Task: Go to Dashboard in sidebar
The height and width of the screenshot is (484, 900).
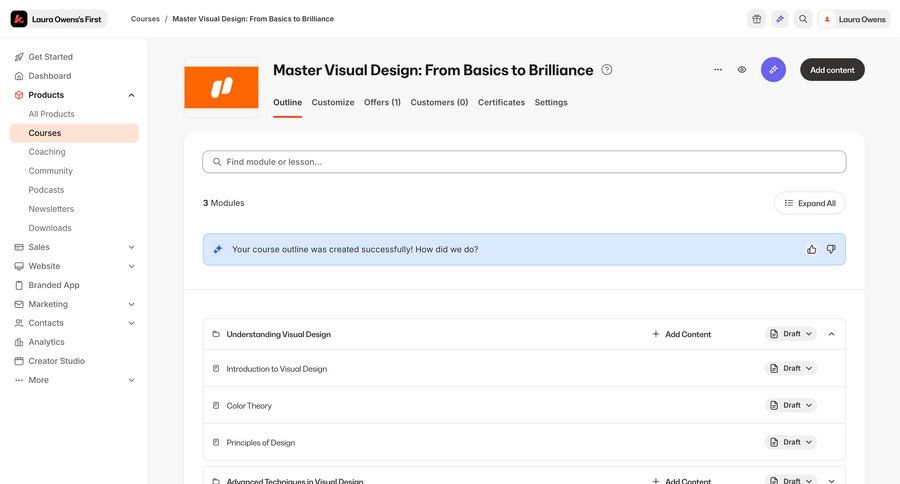Action: 50,76
